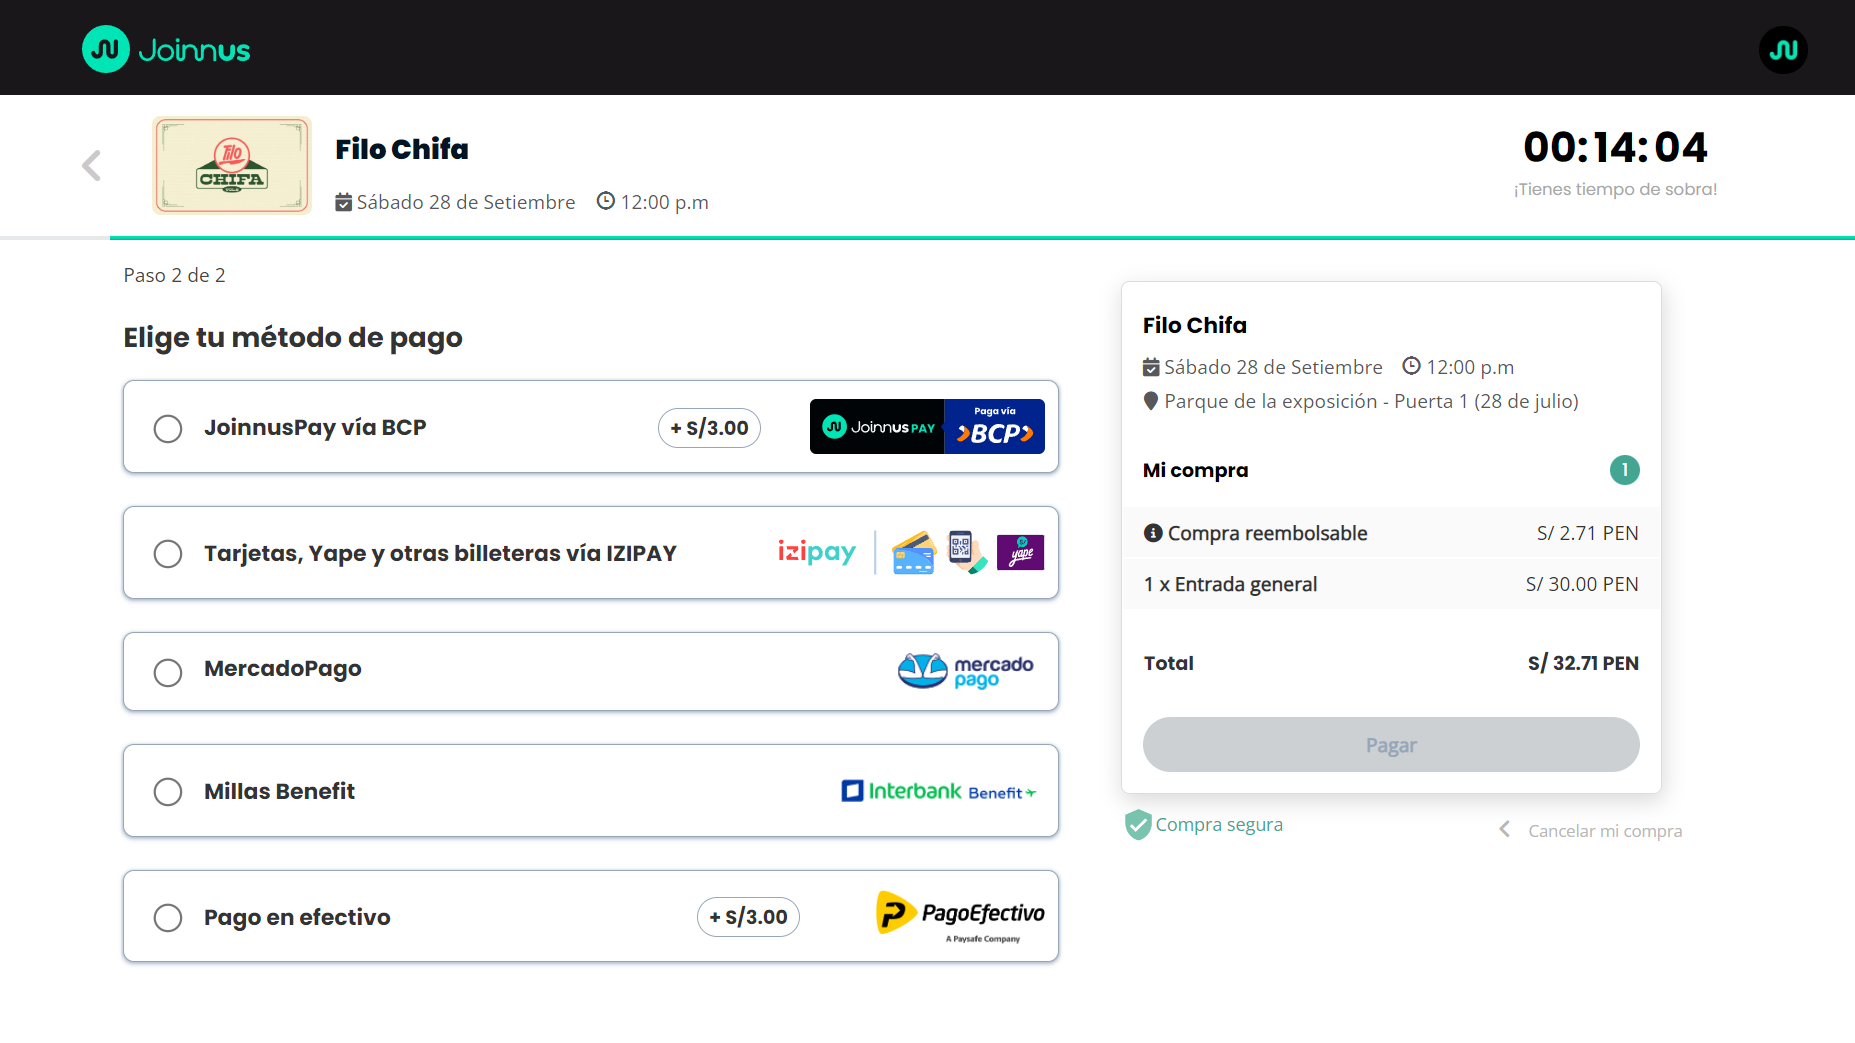The image size is (1855, 1043).
Task: Click the Interbank Benefit logo
Action: tap(938, 791)
